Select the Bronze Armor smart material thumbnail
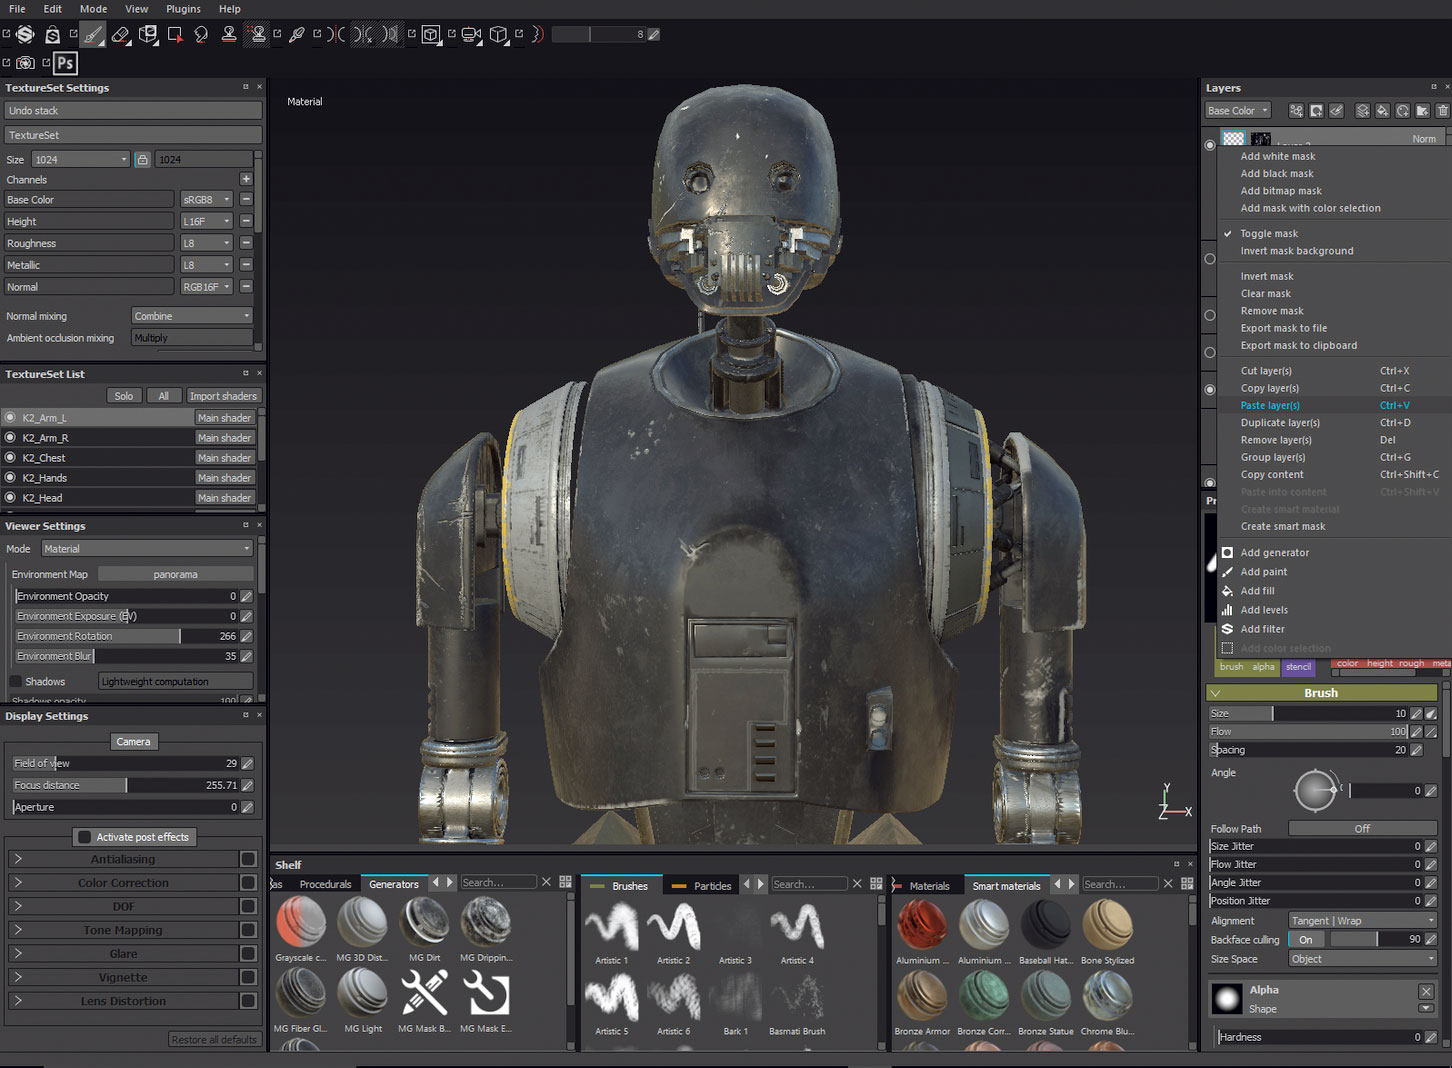The width and height of the screenshot is (1452, 1068). (x=922, y=996)
